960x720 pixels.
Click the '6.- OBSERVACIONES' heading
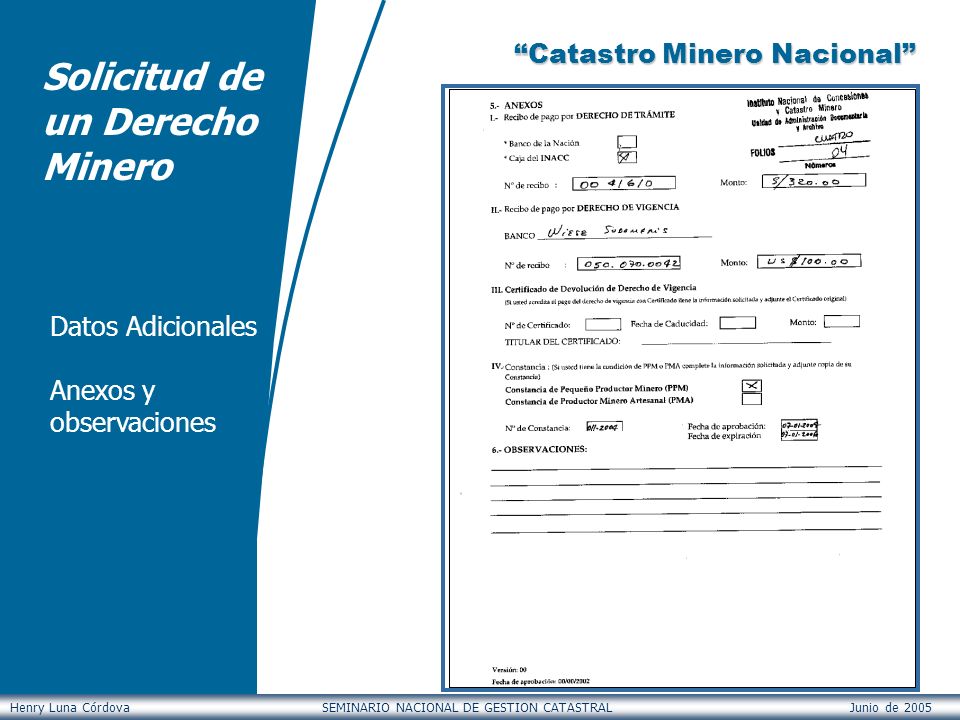539,449
